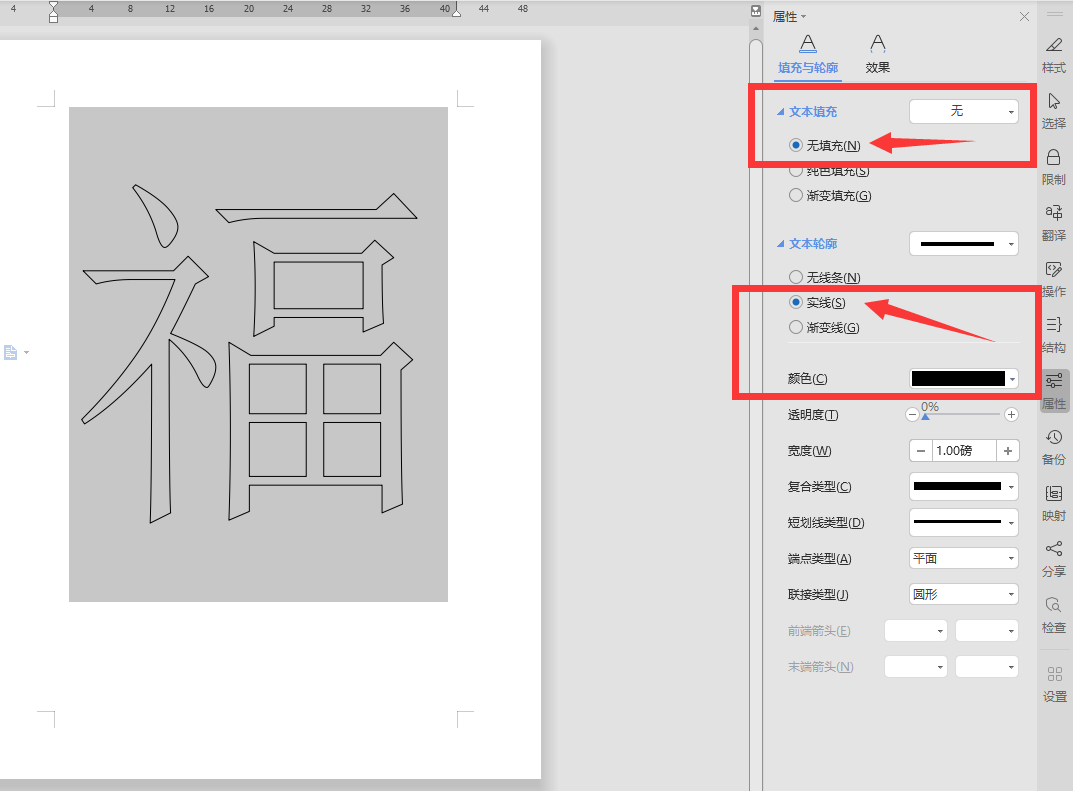Click the 属性 (Properties) sidebar icon
Image resolution: width=1073 pixels, height=791 pixels.
[x=1054, y=391]
